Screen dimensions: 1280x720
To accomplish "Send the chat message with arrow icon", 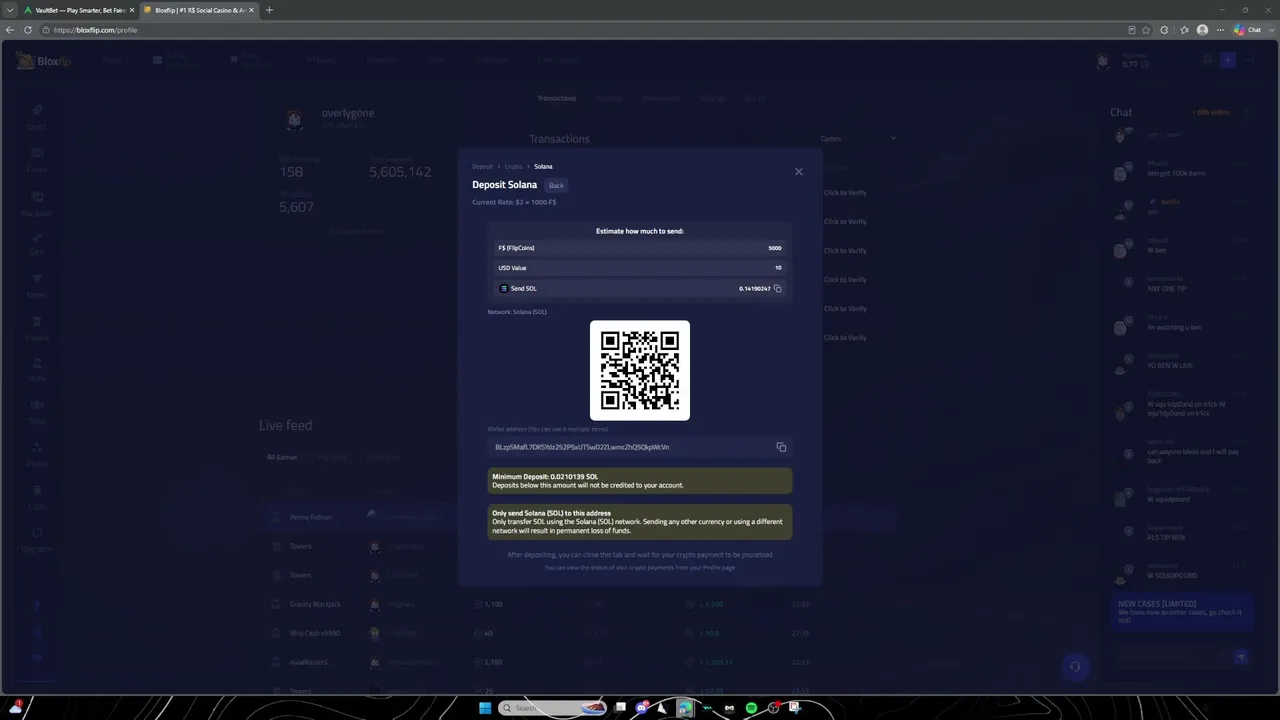I will (x=1241, y=657).
